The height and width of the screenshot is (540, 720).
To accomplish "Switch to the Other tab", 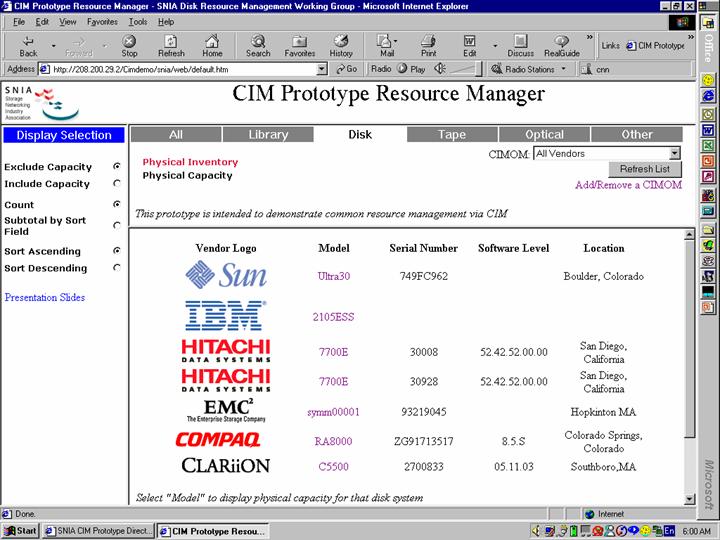I will 637,135.
